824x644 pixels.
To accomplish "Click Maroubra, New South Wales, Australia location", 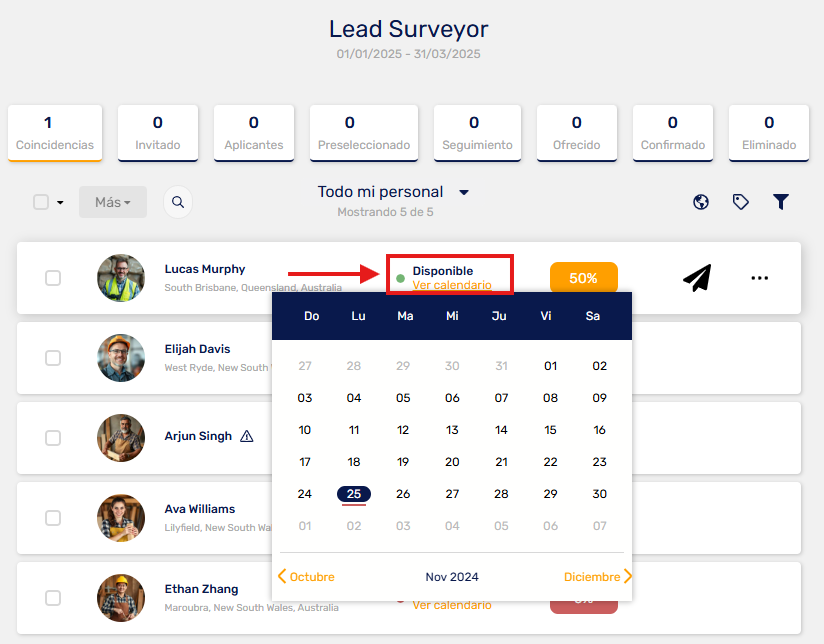I will click(x=251, y=608).
